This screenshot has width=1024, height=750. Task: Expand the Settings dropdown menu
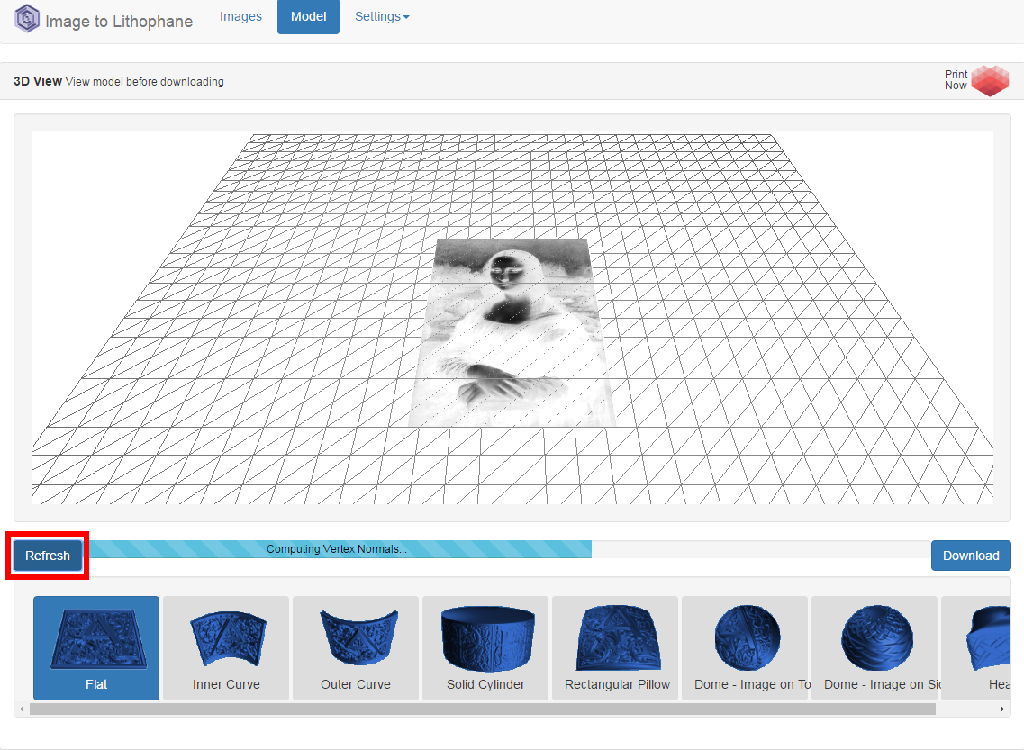(382, 16)
